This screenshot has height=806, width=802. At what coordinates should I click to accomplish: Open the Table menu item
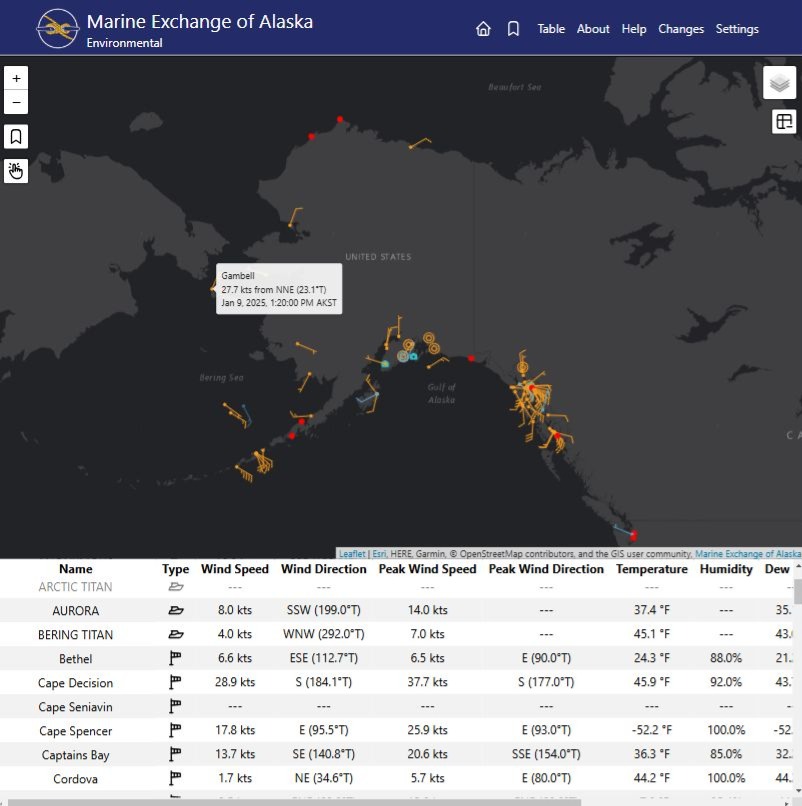pyautogui.click(x=551, y=29)
